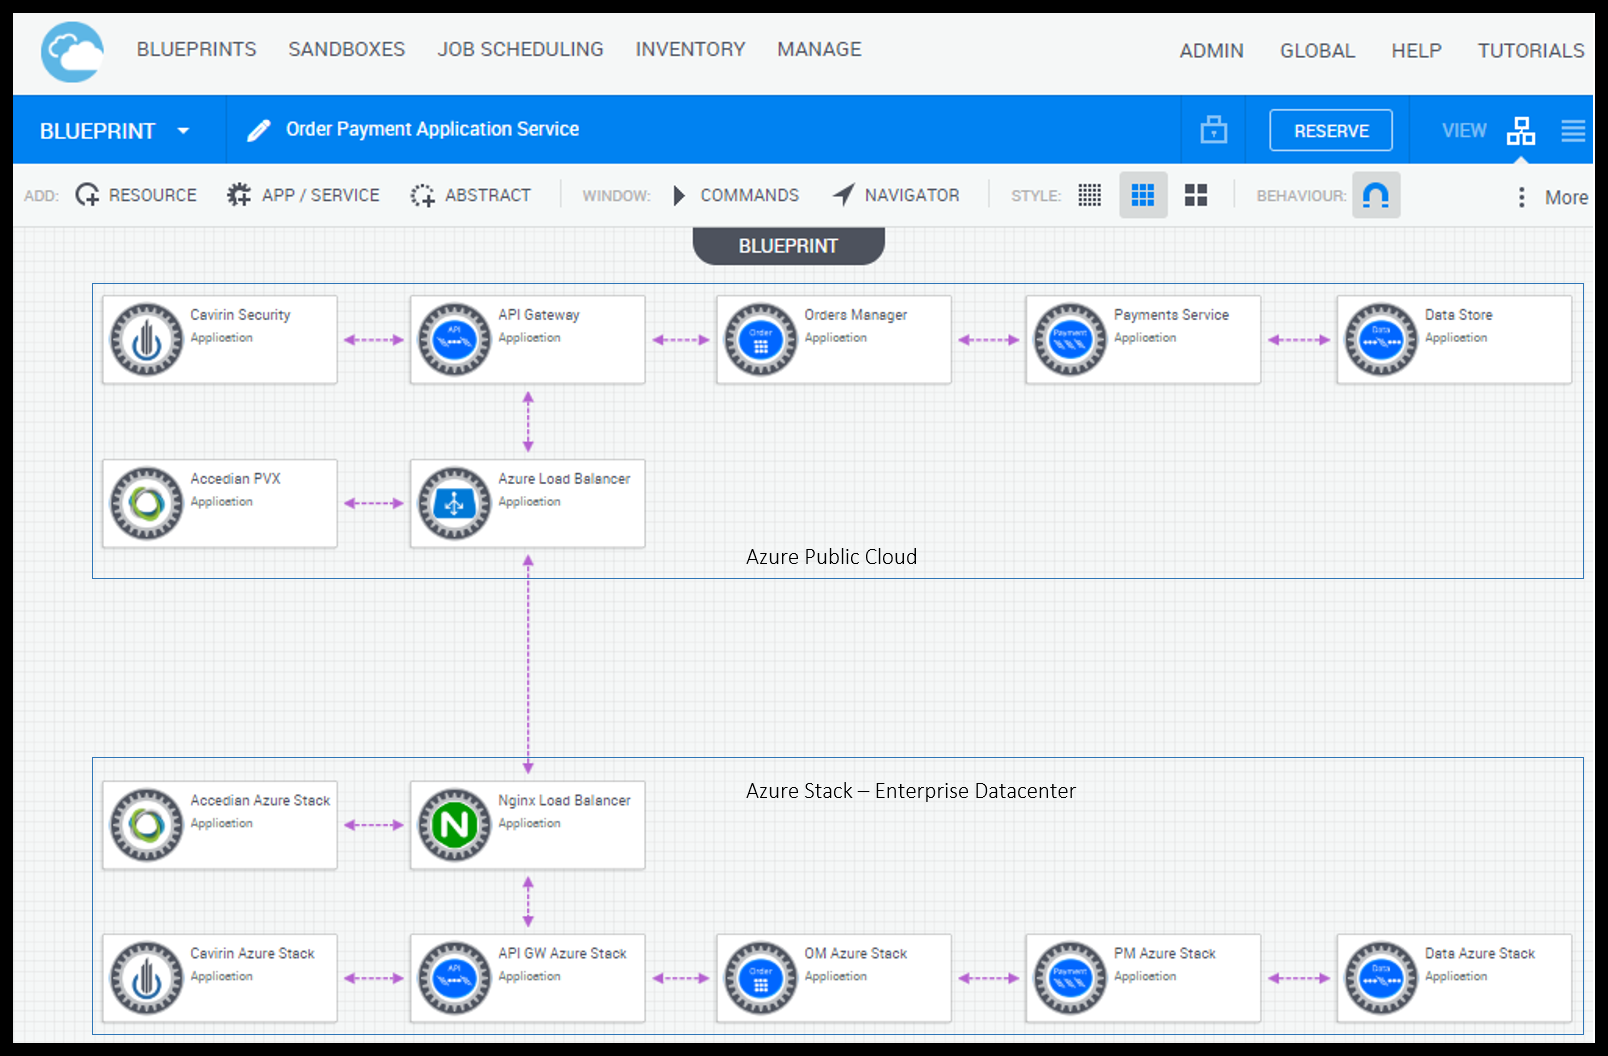Click the pencil edit name icon
This screenshot has width=1608, height=1056.
pos(259,130)
